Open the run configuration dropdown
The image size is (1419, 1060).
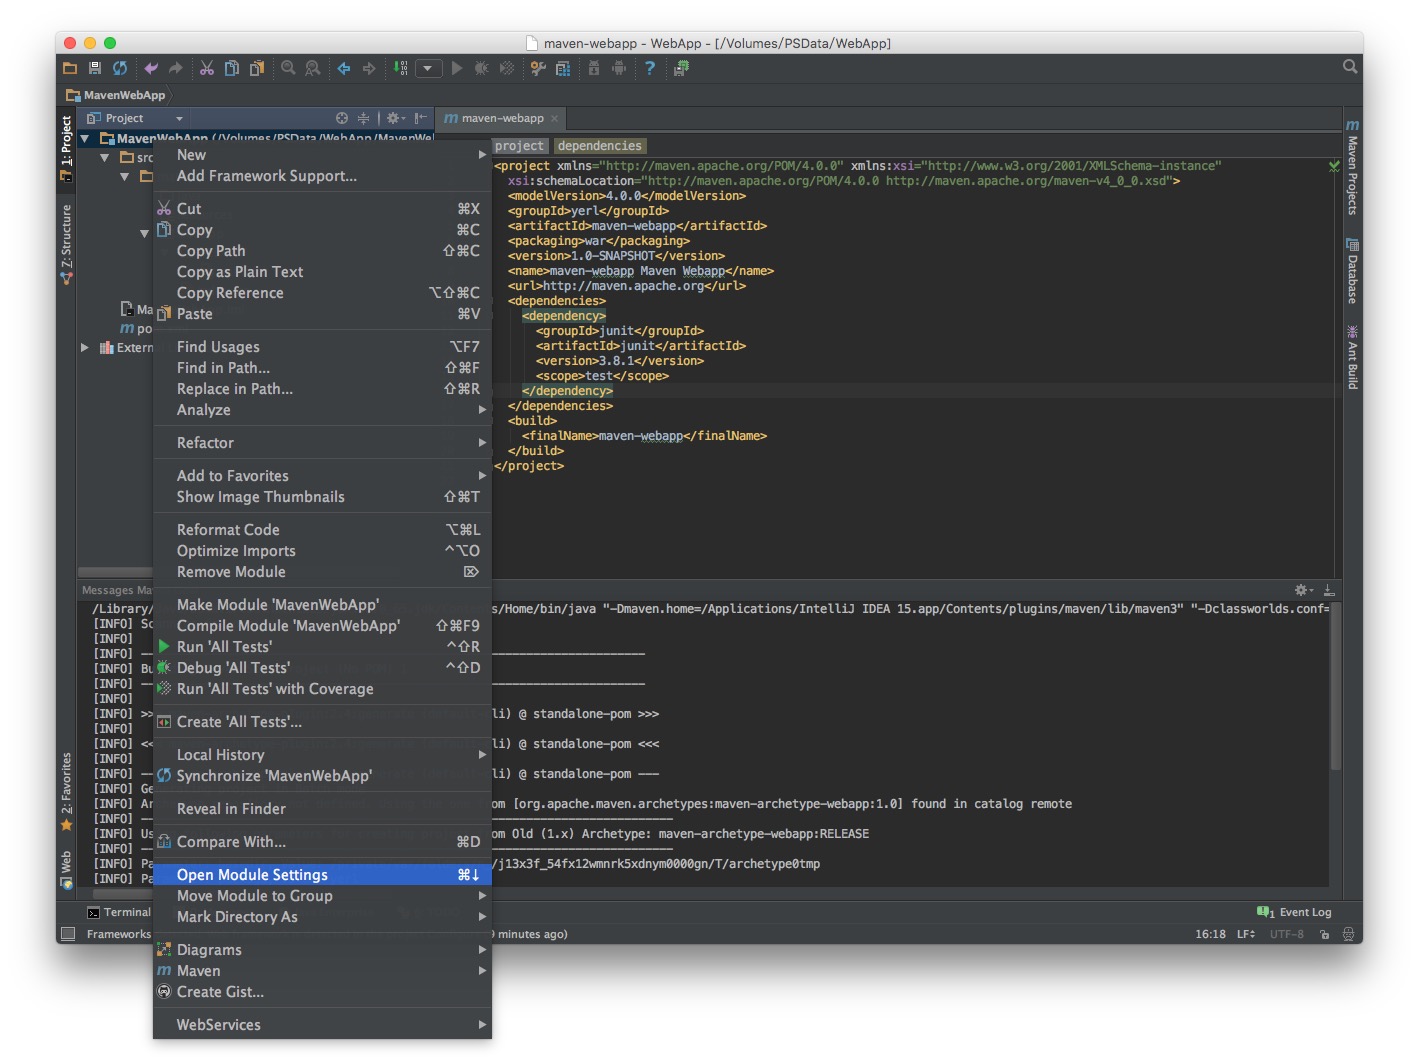pos(428,68)
